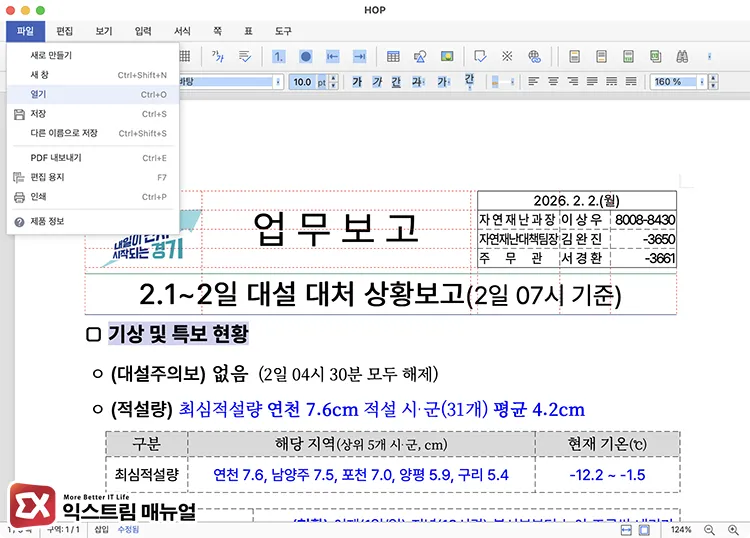750x538 pixels.
Task: Toggle underline text formatting
Action: click(396, 82)
